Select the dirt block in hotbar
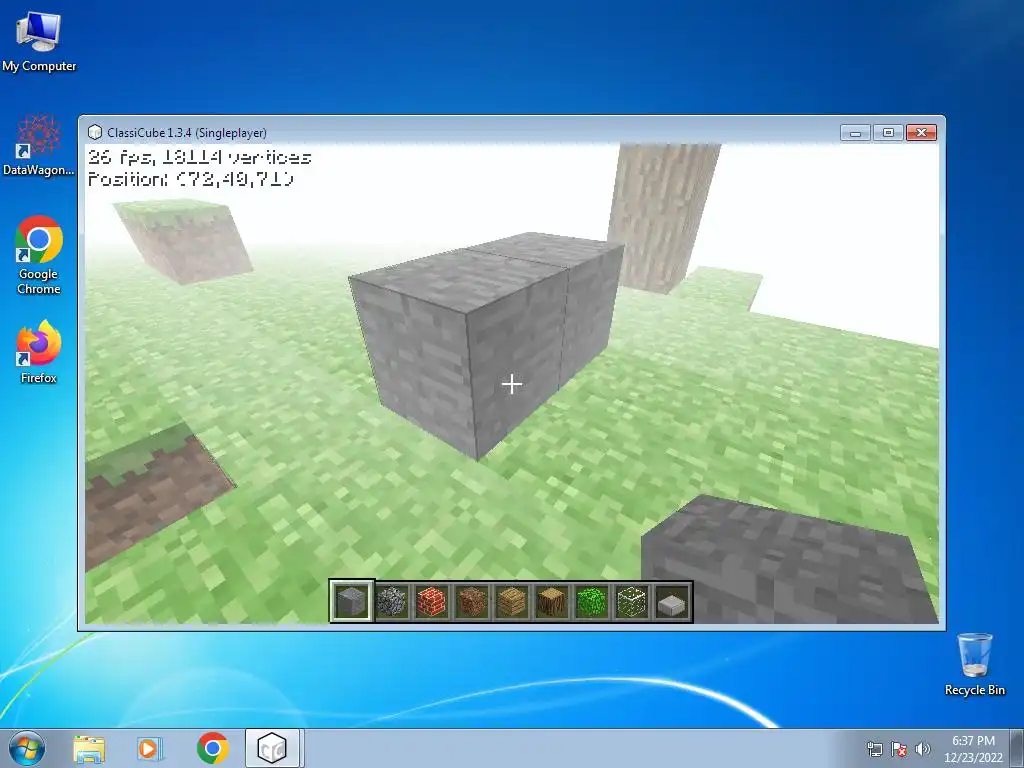This screenshot has height=768, width=1024. [x=472, y=601]
